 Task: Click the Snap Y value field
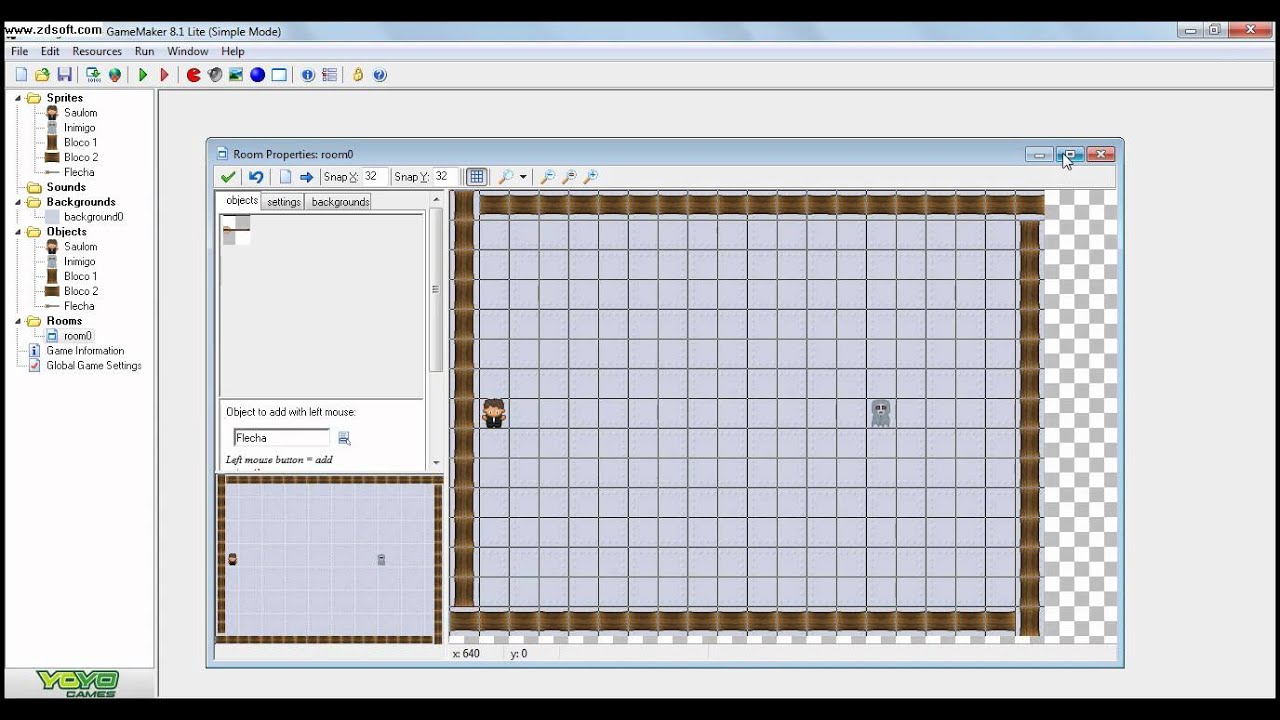coord(444,177)
